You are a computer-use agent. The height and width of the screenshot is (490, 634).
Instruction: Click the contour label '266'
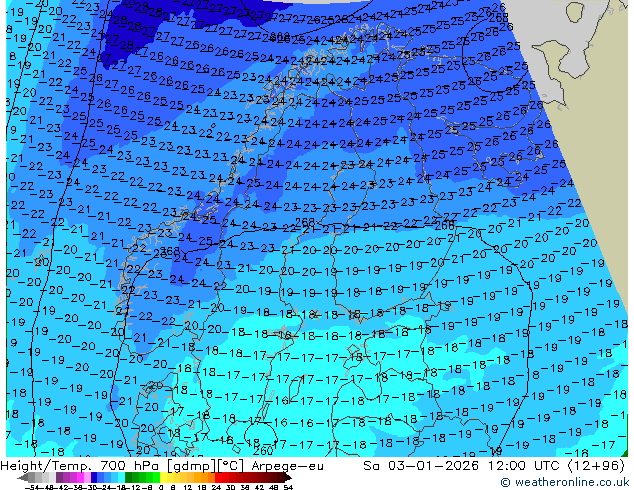coord(445,226)
